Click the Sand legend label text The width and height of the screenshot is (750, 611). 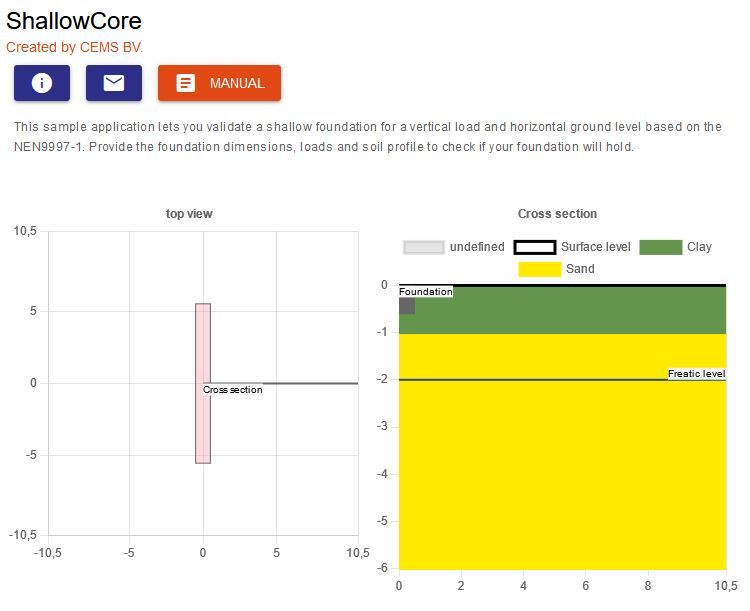(x=580, y=269)
